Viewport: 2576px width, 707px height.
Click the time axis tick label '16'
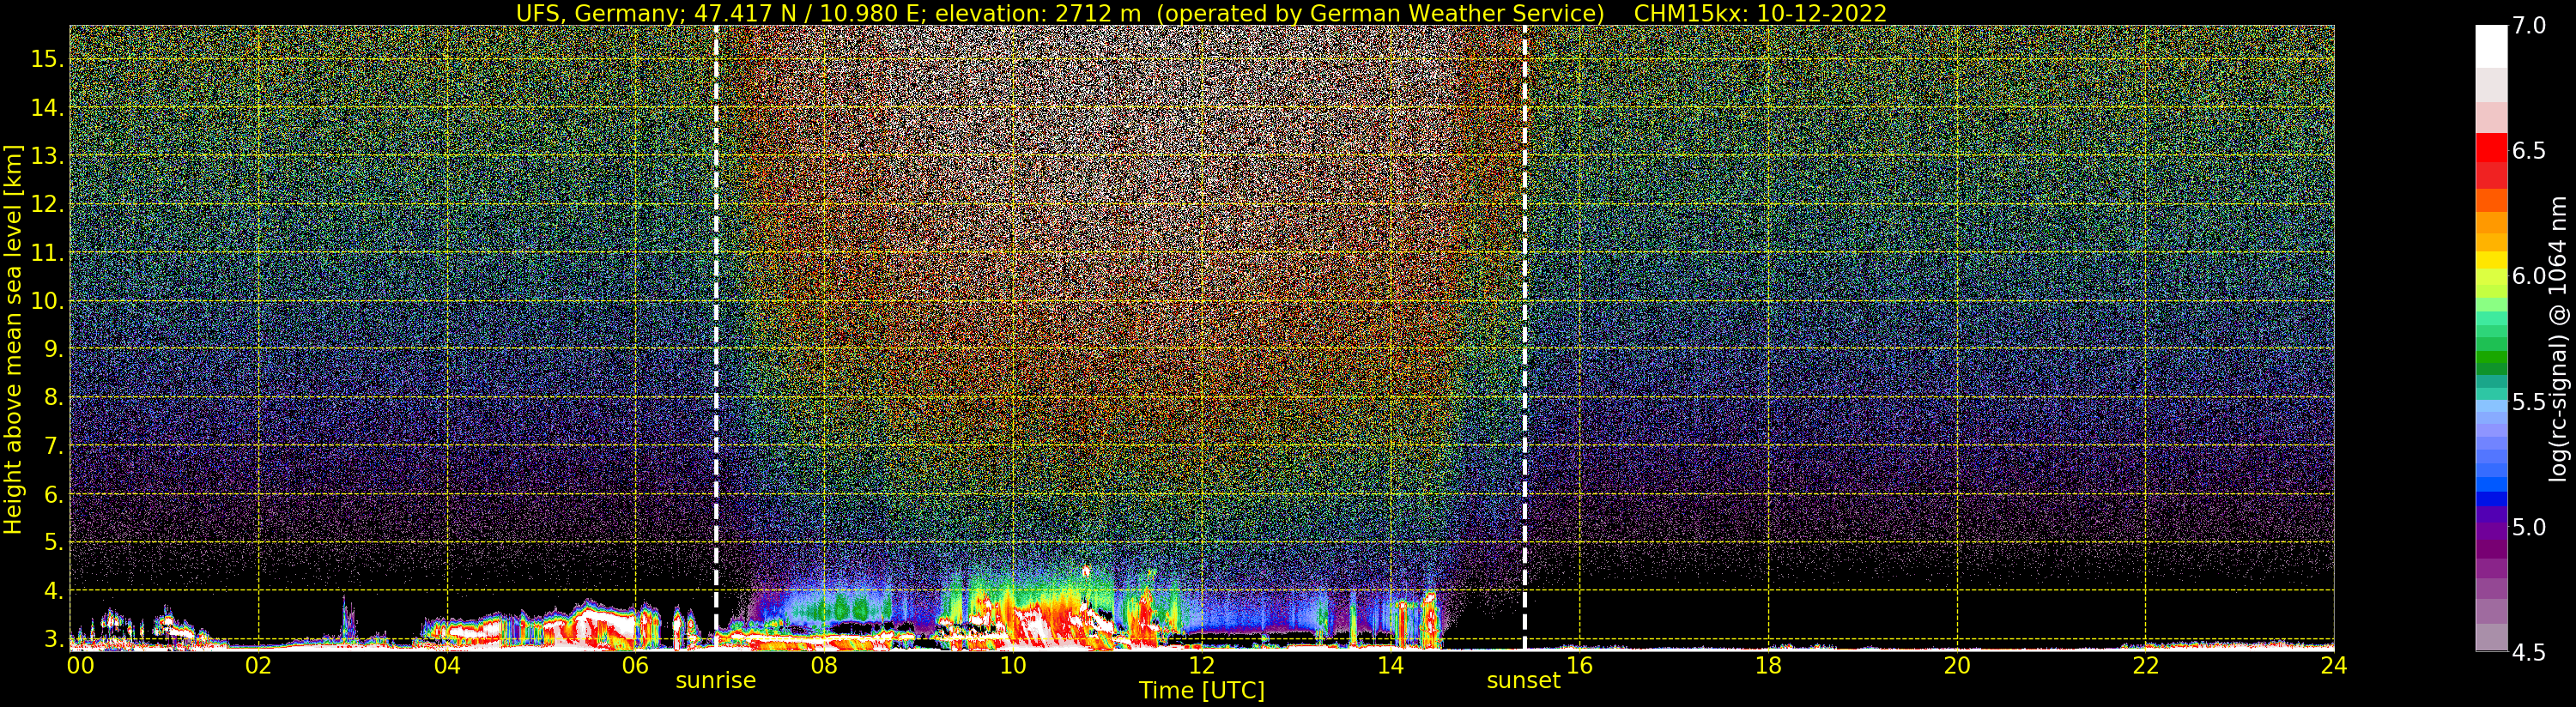coord(1579,666)
